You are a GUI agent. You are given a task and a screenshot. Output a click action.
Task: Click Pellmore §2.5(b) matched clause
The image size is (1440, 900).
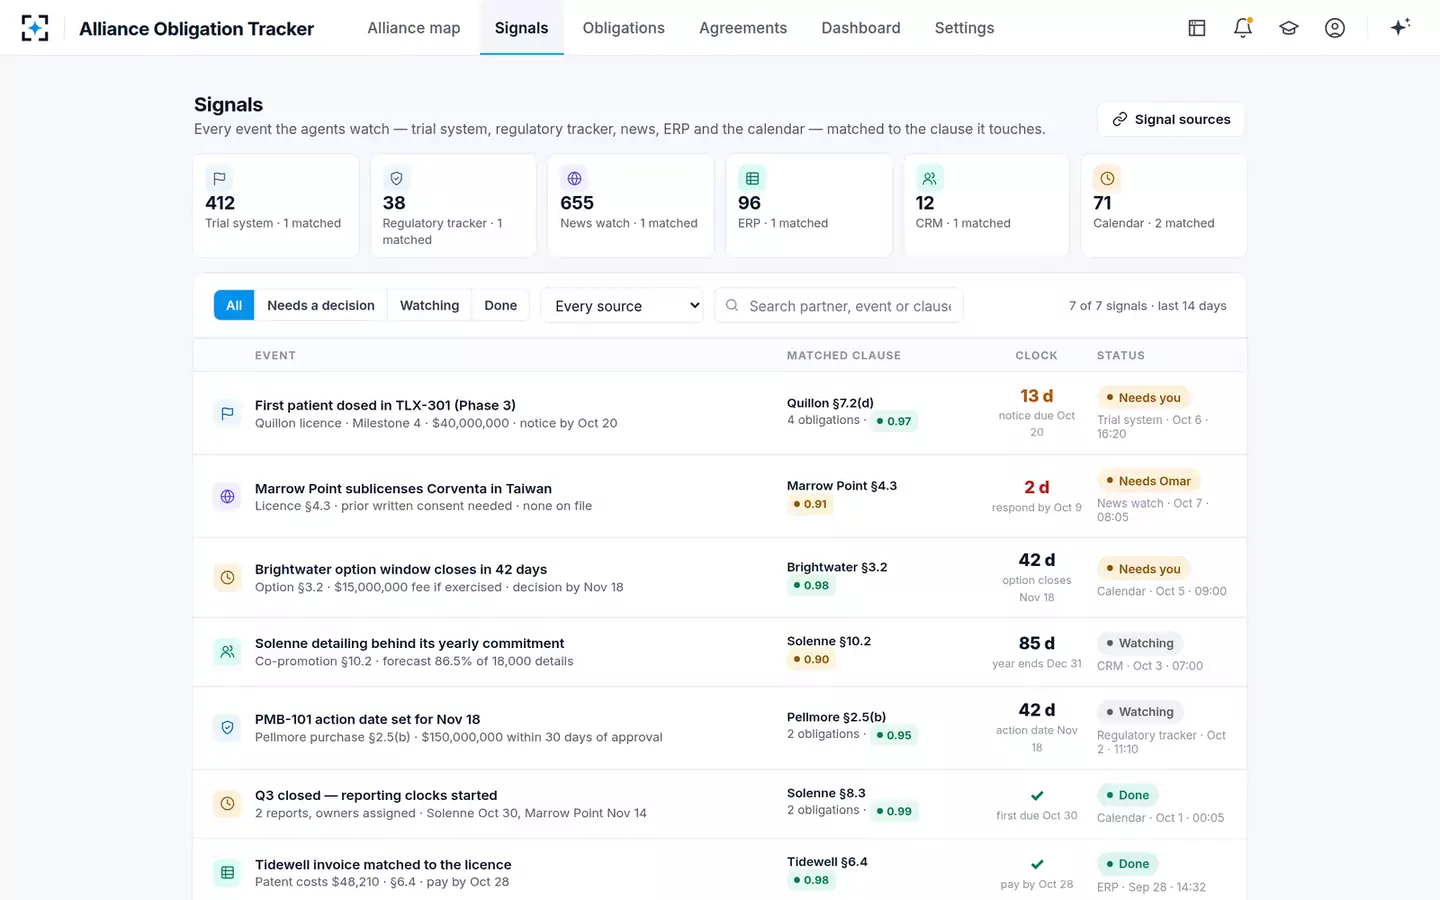[836, 717]
